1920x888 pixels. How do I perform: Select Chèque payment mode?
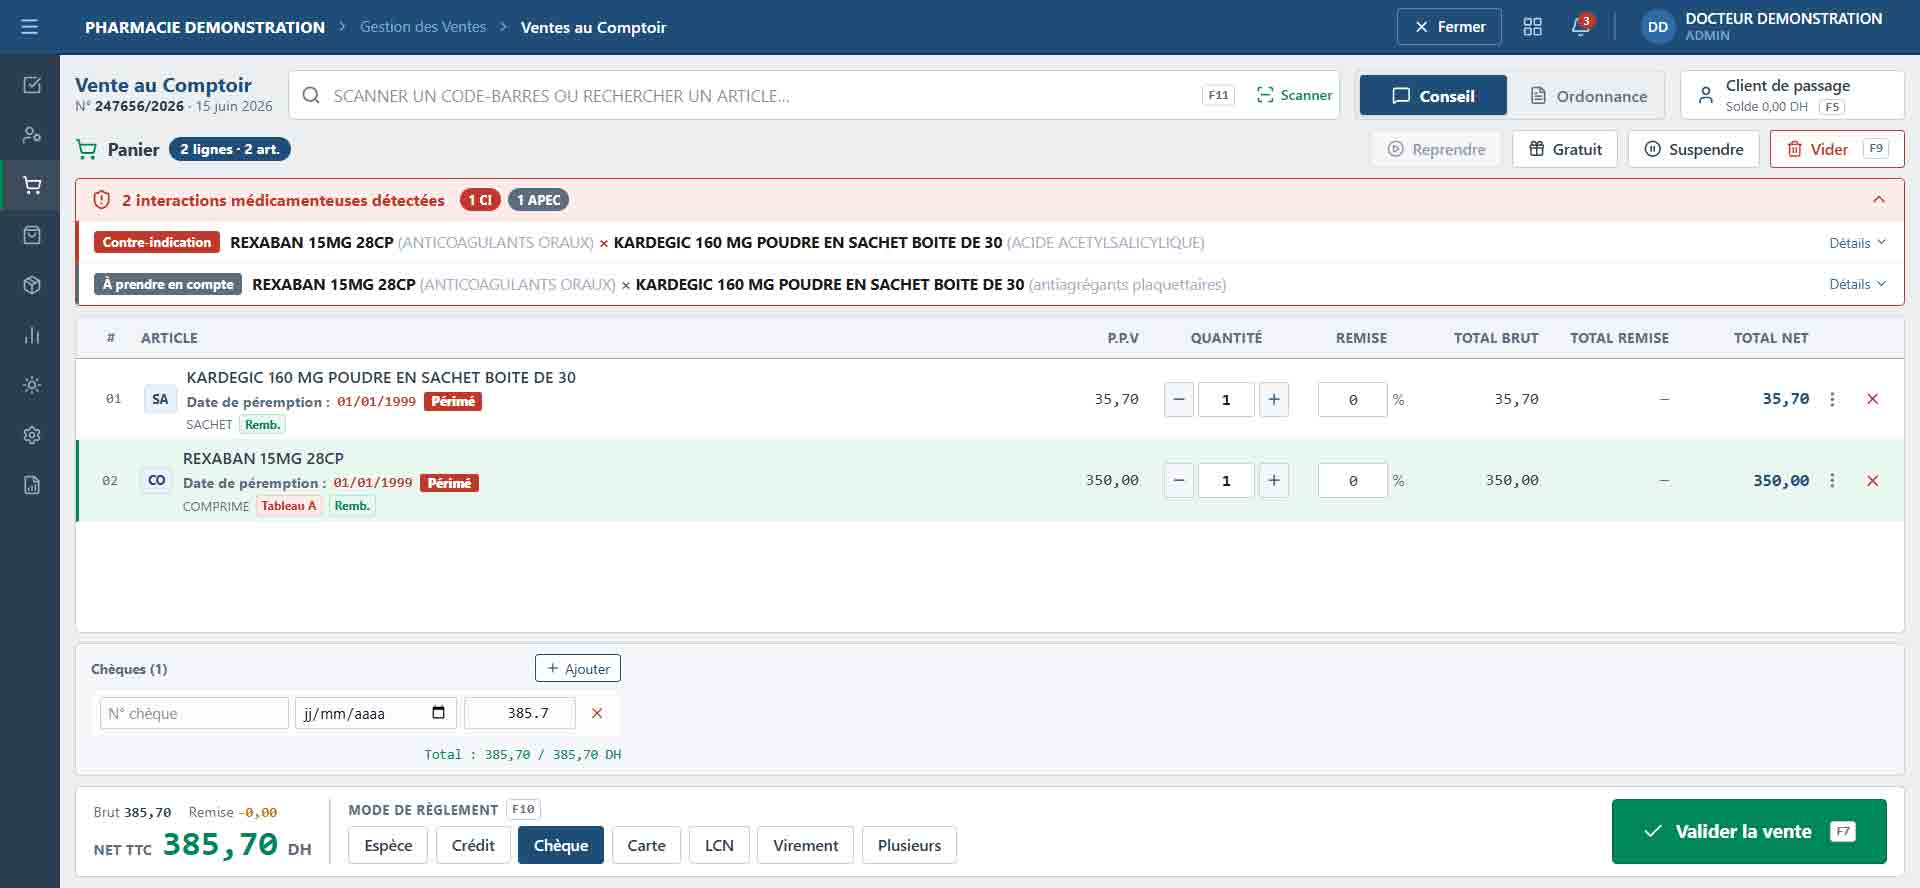[561, 845]
